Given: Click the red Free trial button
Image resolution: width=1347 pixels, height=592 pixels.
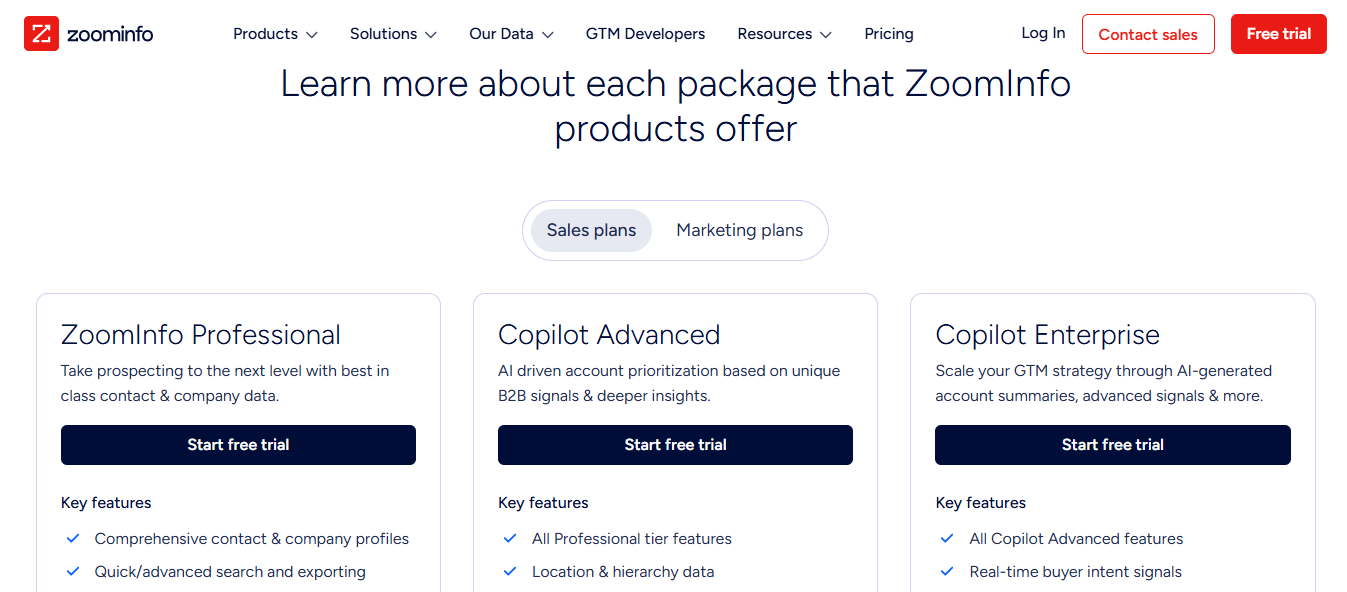Looking at the screenshot, I should [1278, 33].
